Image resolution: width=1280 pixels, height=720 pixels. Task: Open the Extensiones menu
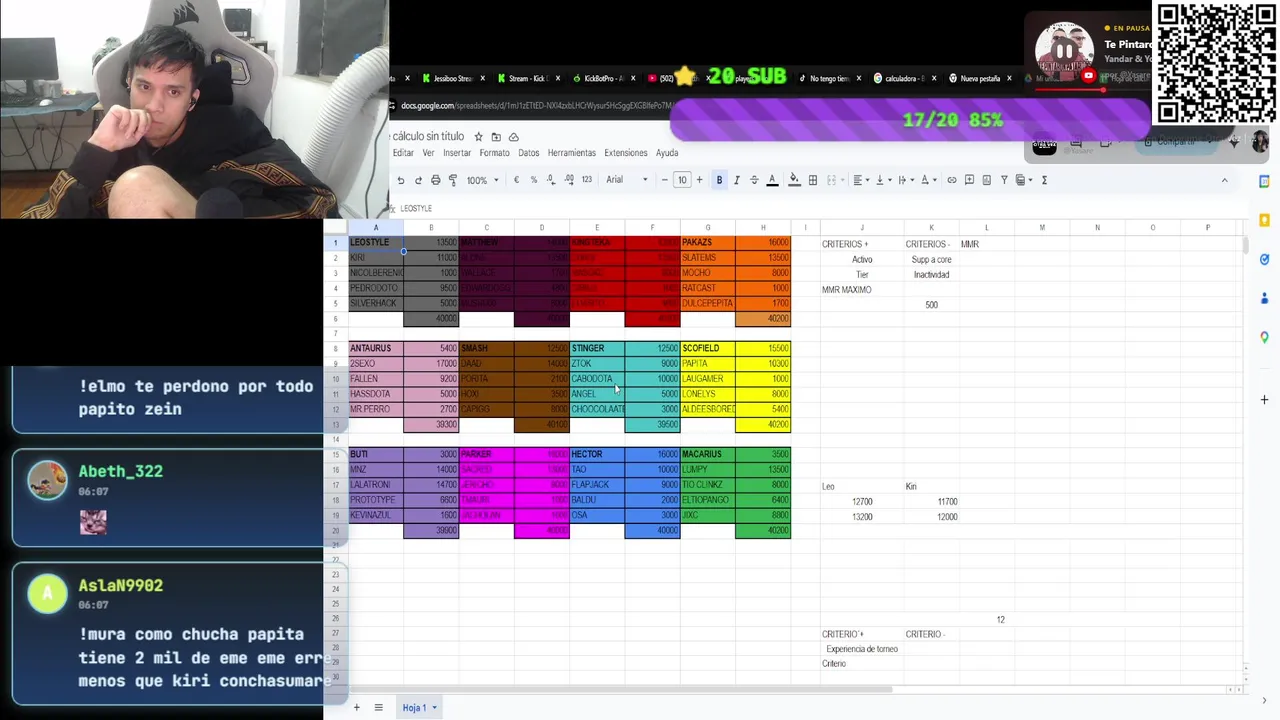pyautogui.click(x=626, y=153)
